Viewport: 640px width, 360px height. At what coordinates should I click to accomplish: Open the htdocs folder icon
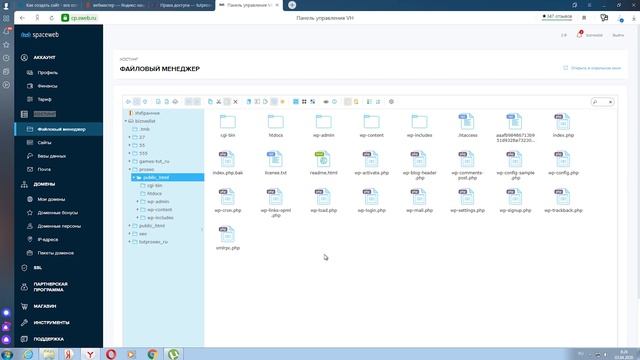(x=276, y=122)
